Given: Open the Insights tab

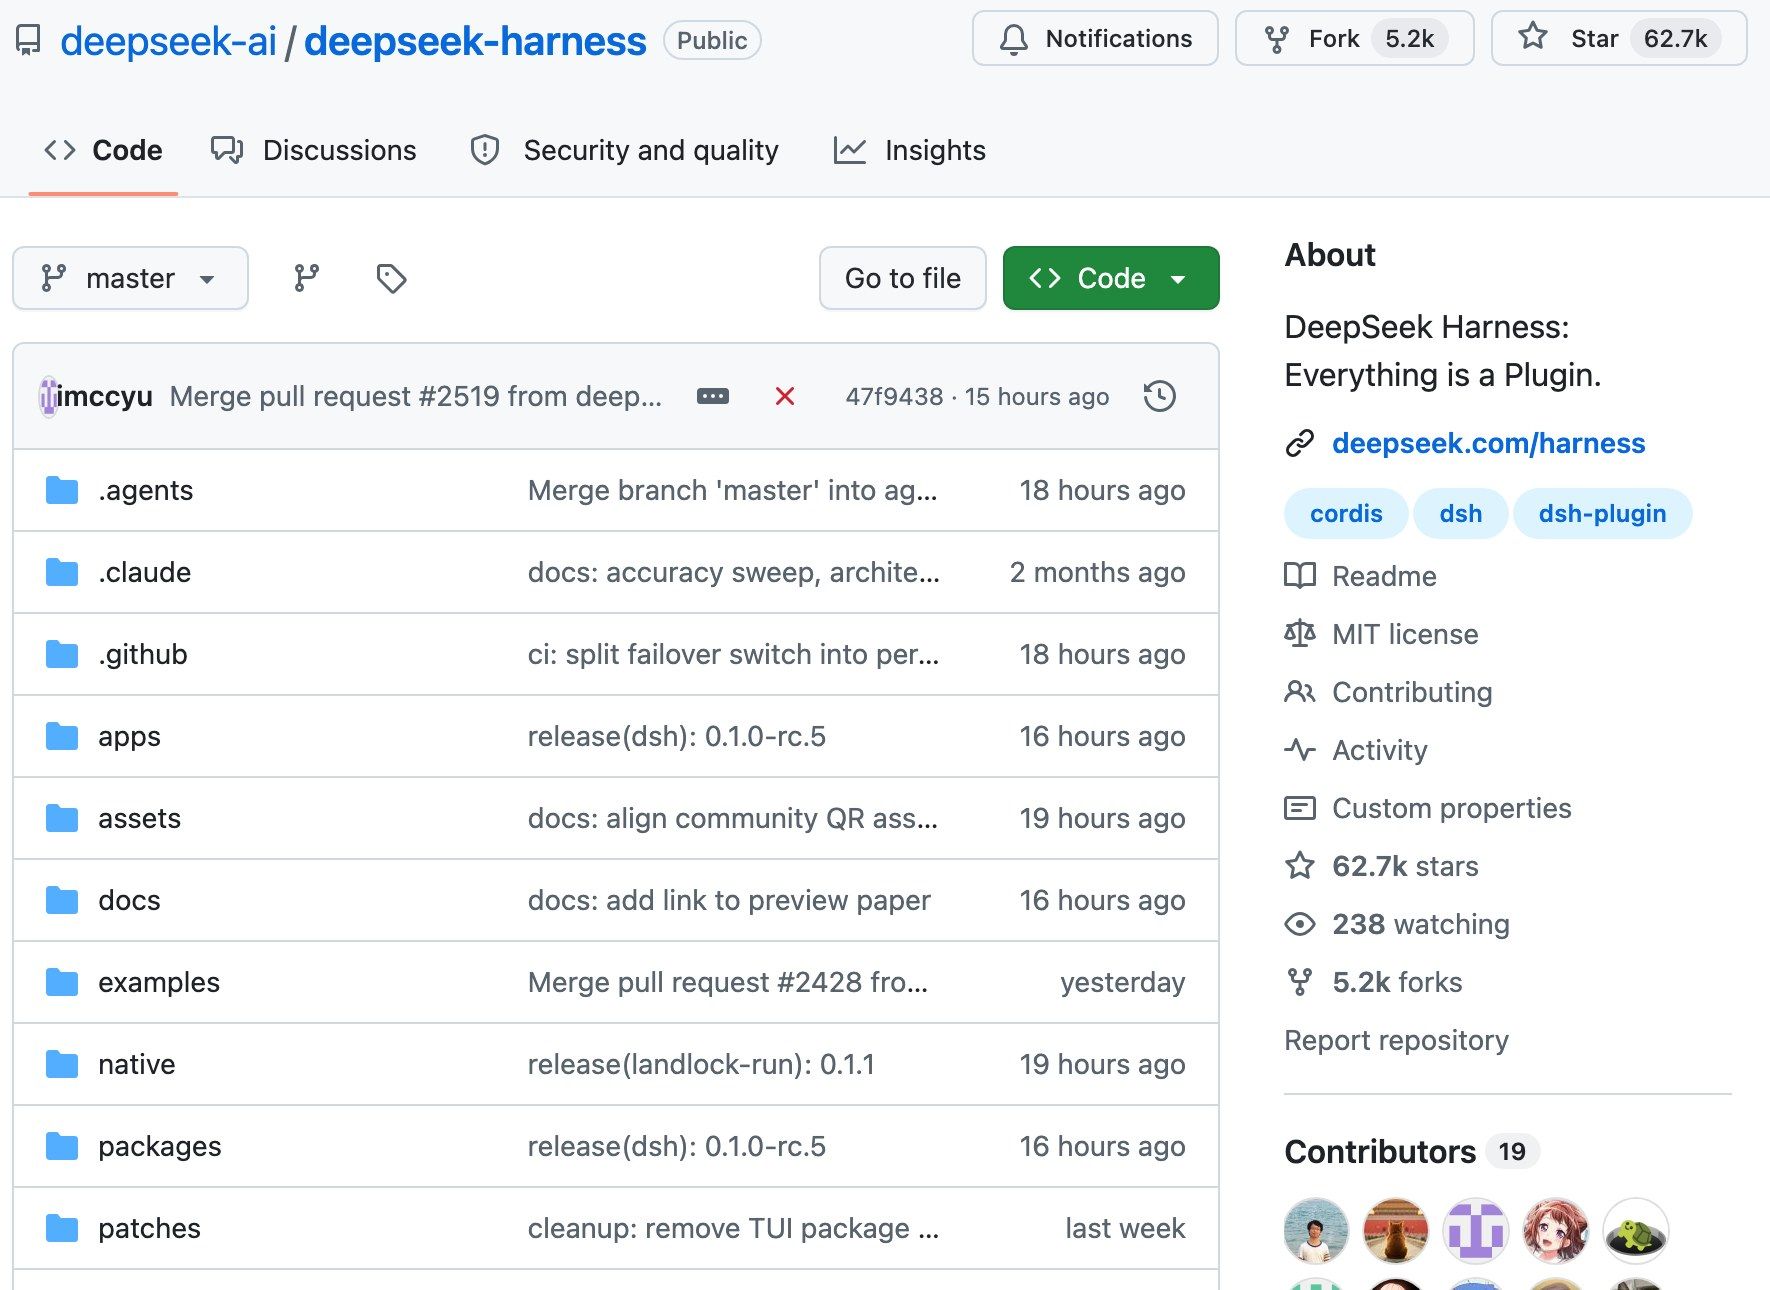Looking at the screenshot, I should tap(911, 150).
